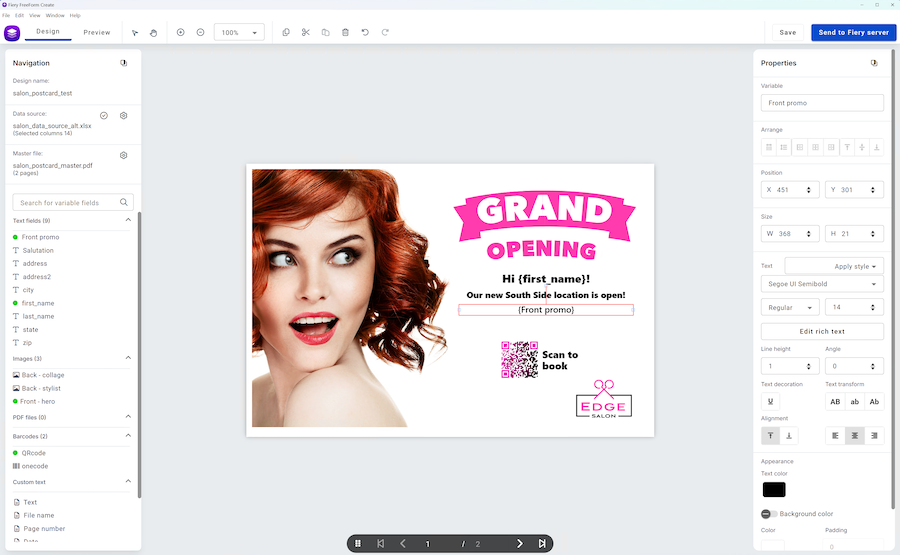Apply underline text decoration
Screen dimensions: 900x555
[x=771, y=402]
